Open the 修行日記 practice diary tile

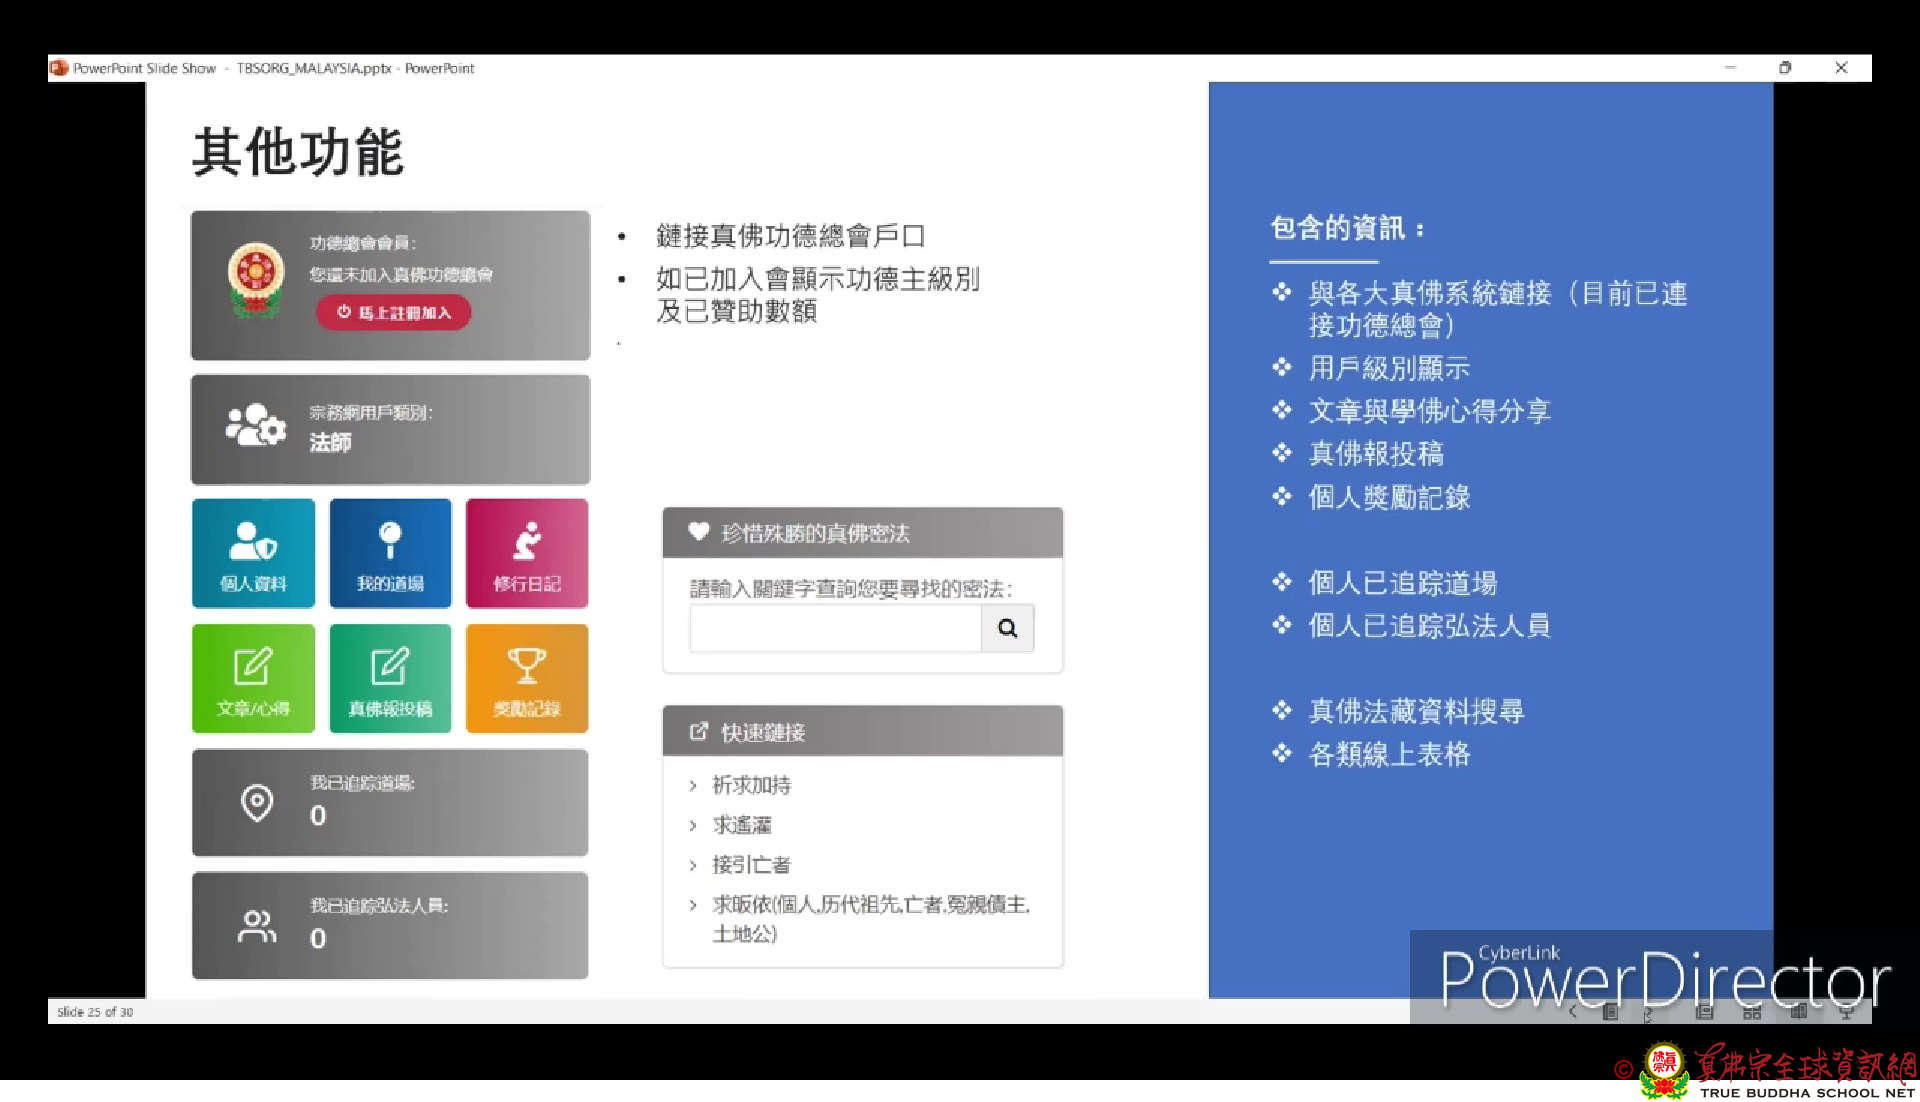(x=527, y=553)
